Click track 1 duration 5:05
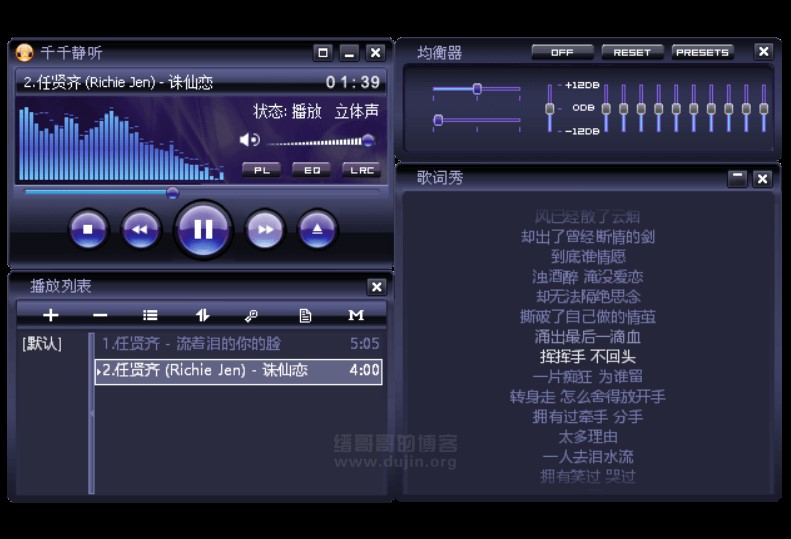The image size is (791, 539). pos(364,344)
